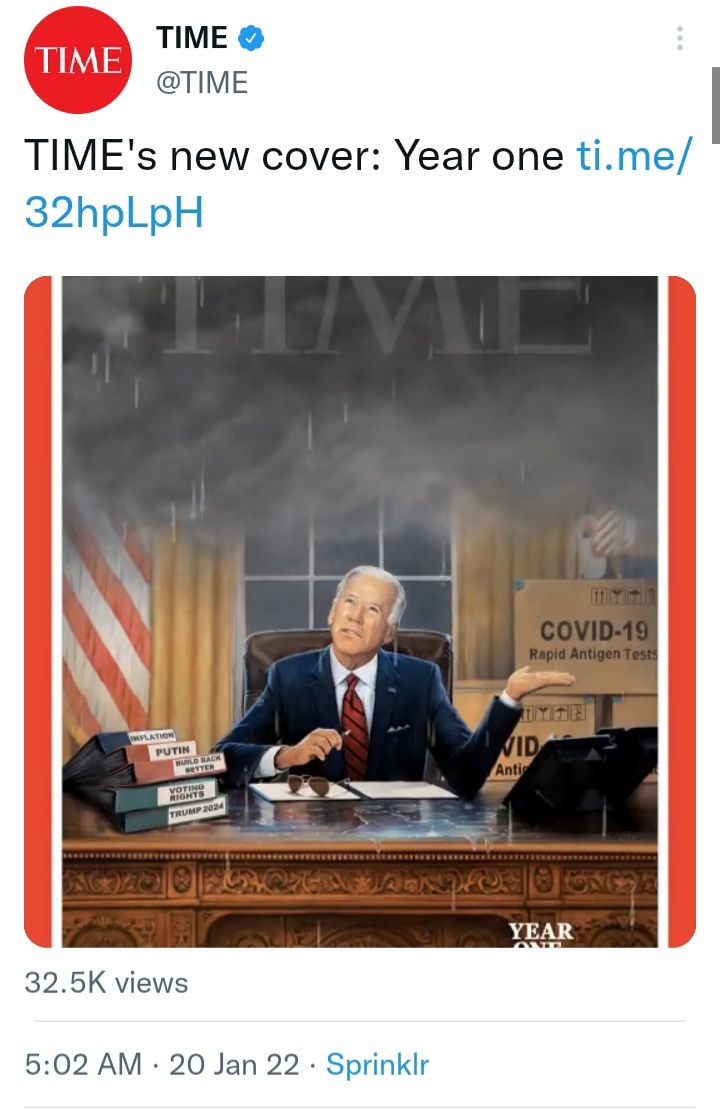The height and width of the screenshot is (1110, 720).
Task: Click the faded TIME masthead on cover
Action: (375, 315)
